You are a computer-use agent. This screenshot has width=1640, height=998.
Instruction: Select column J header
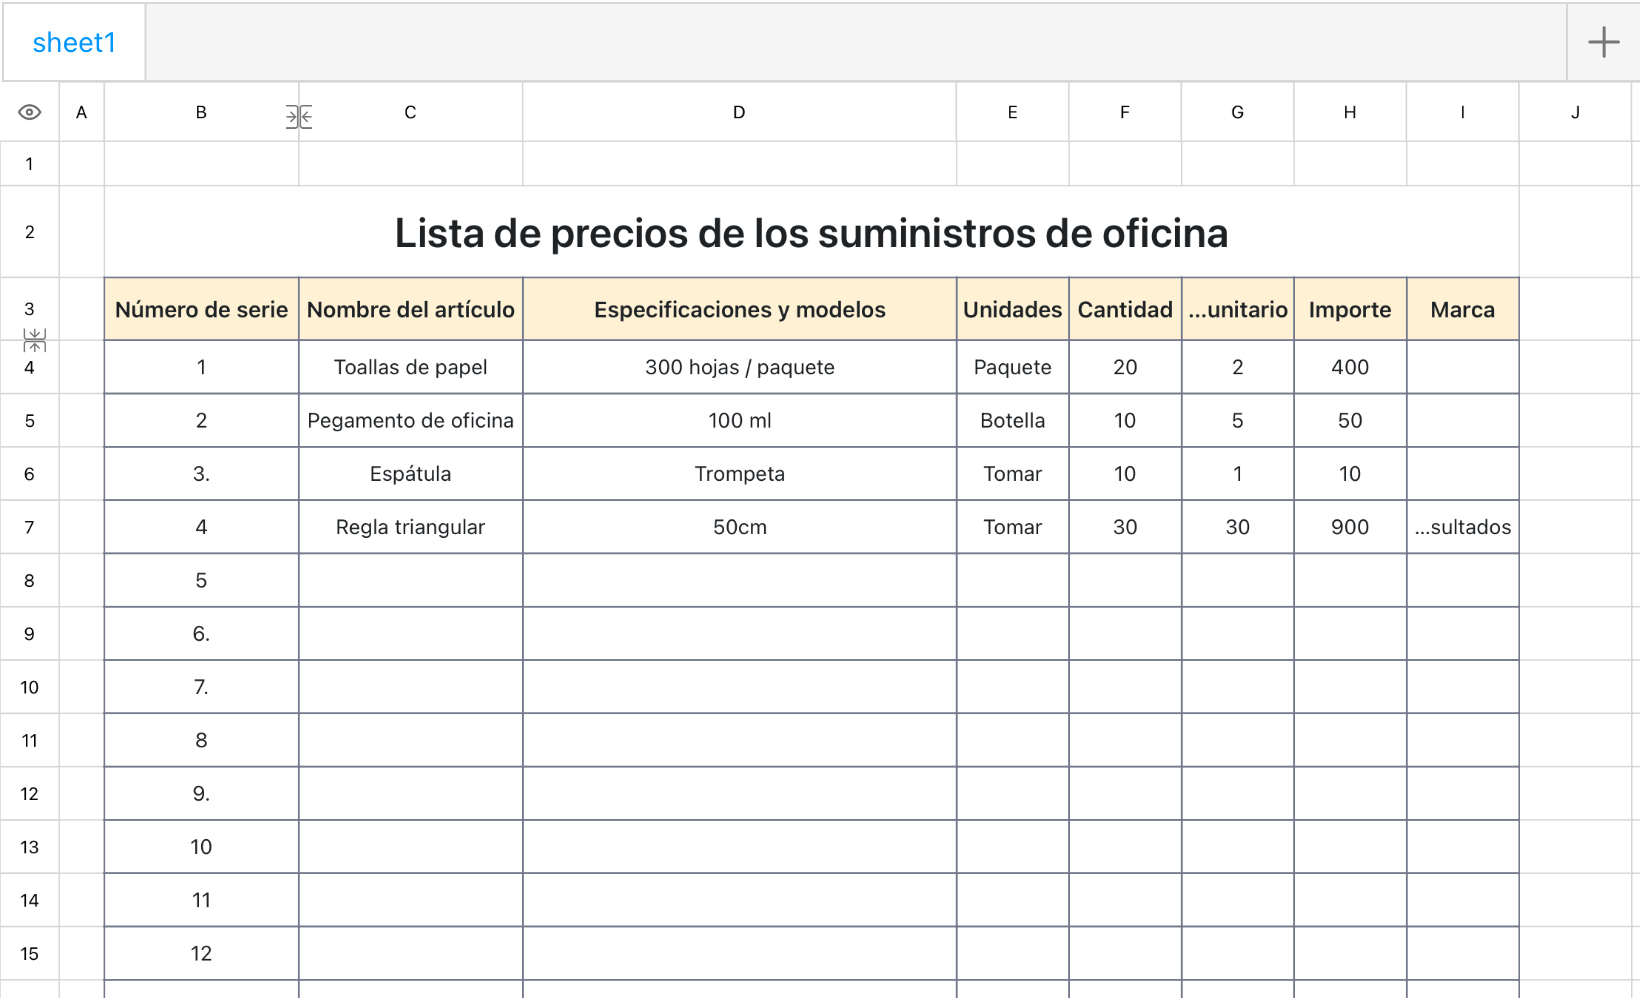(x=1575, y=112)
